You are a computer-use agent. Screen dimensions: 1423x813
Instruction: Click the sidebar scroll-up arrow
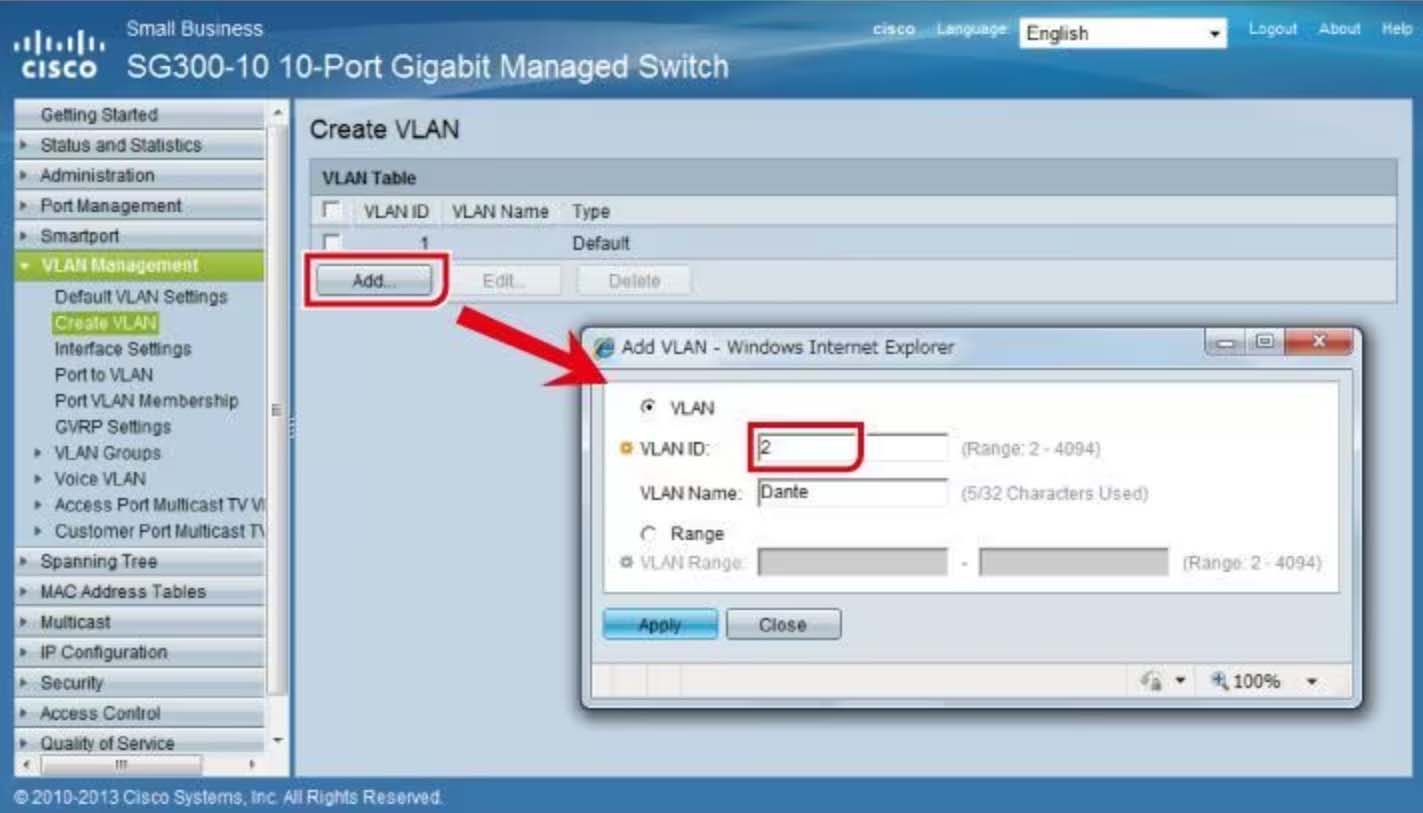(278, 113)
